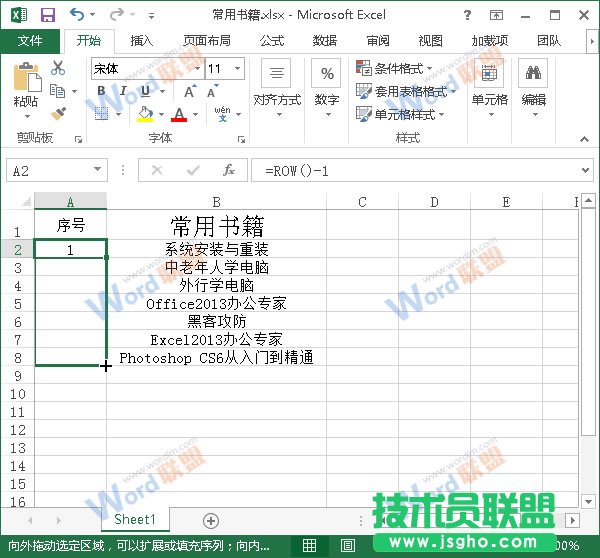Click the Name Box showing A2

(50, 171)
